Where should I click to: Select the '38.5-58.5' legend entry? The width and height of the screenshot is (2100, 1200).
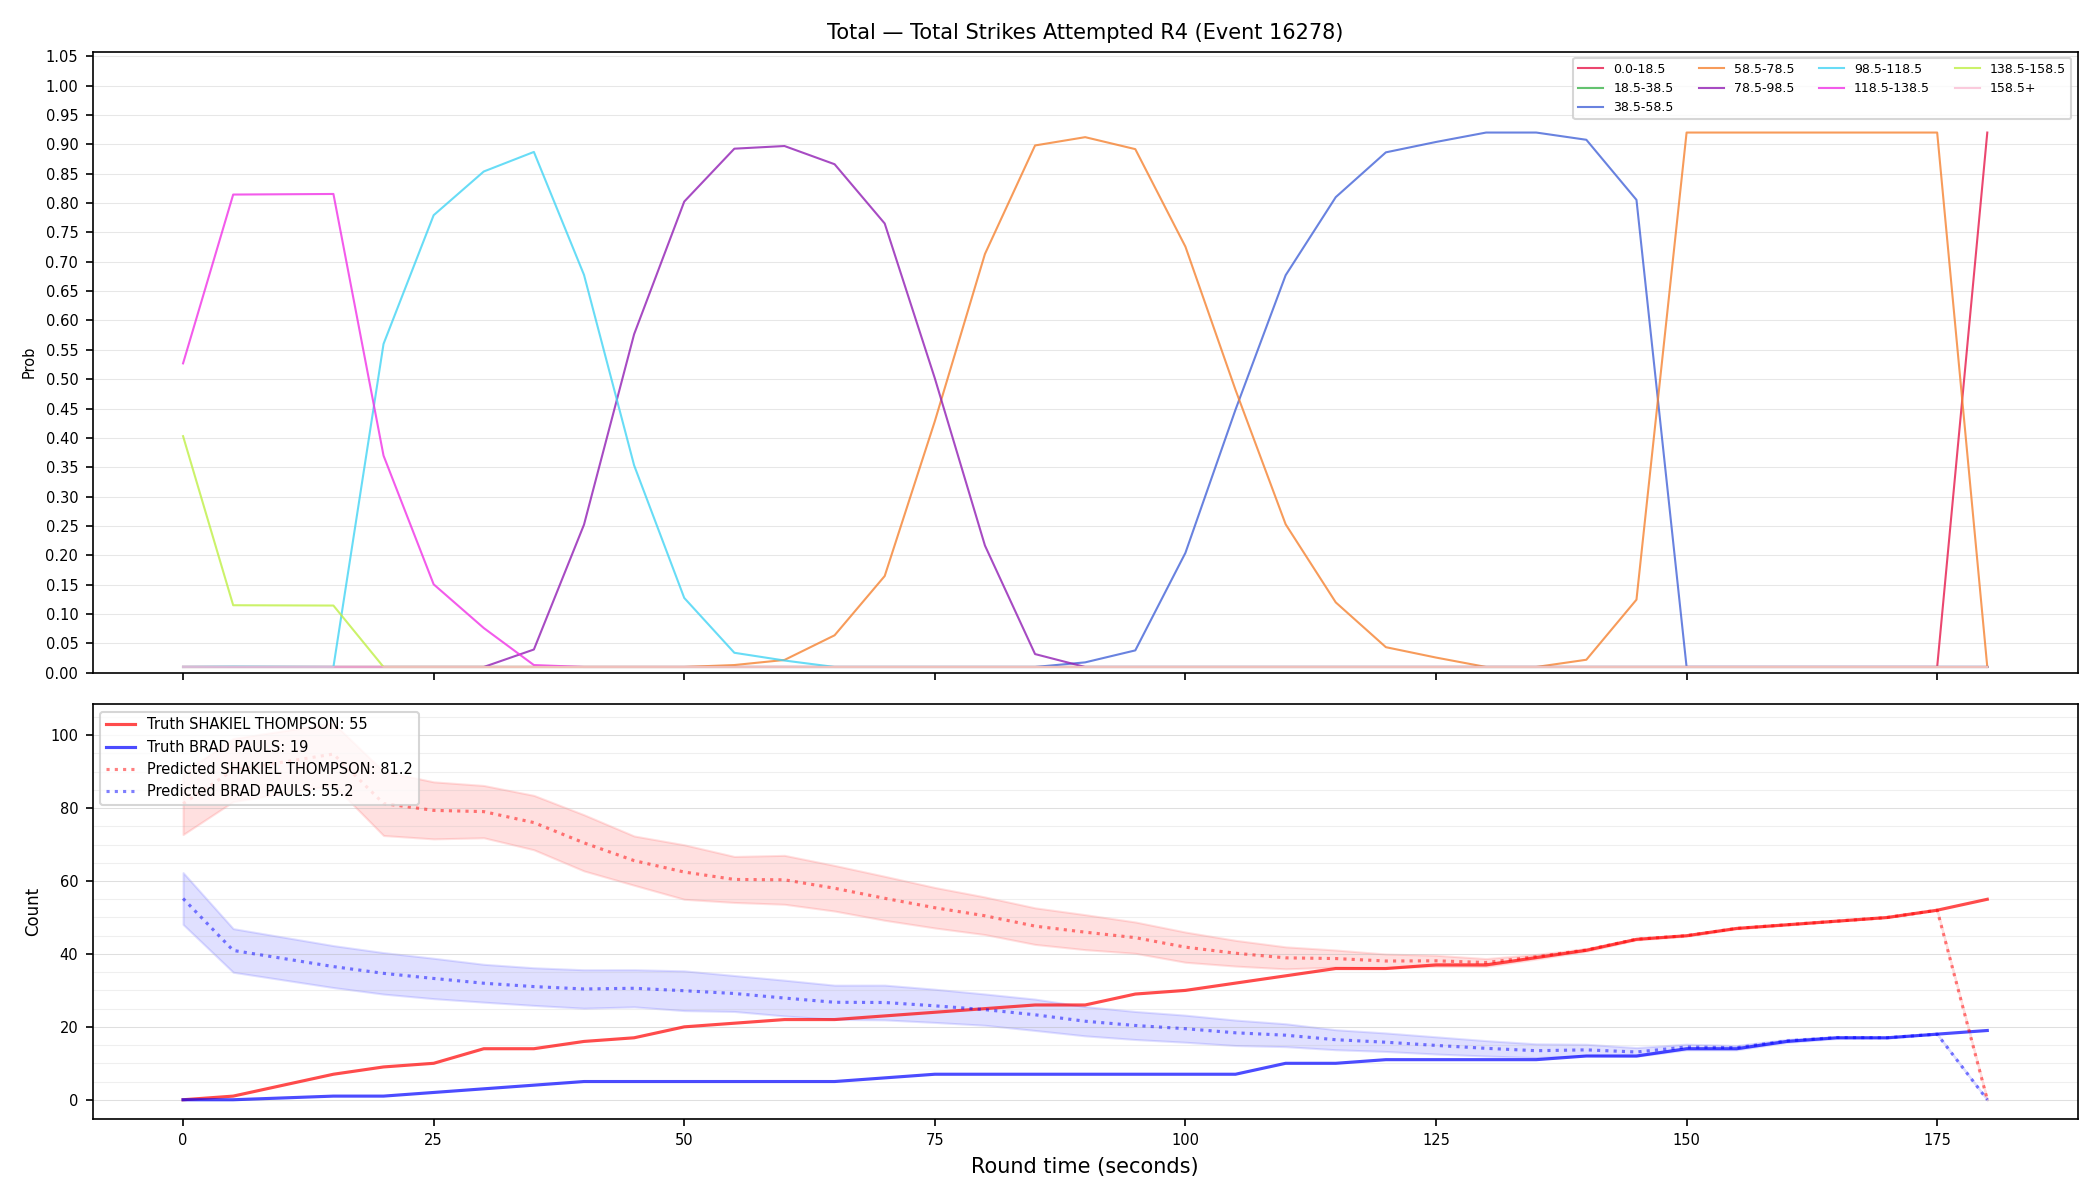click(1625, 107)
